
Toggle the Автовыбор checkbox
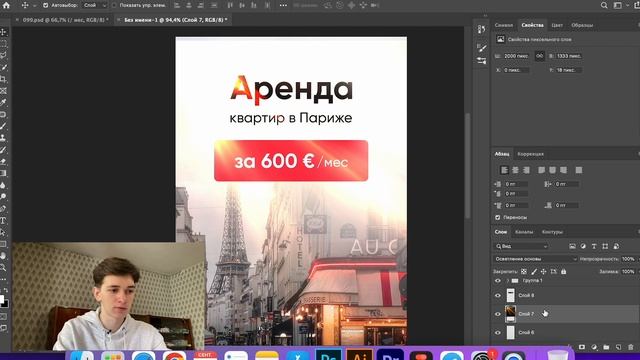point(45,5)
